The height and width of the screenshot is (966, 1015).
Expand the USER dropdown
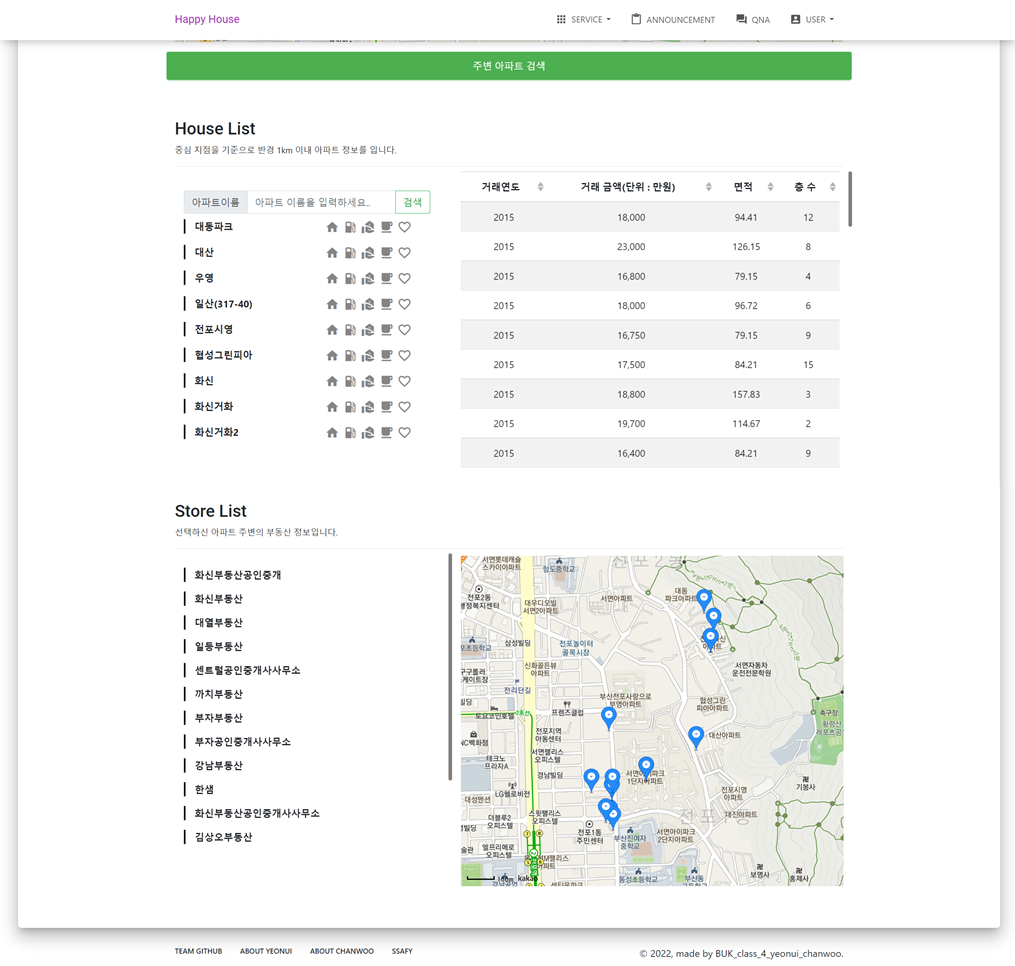point(812,19)
